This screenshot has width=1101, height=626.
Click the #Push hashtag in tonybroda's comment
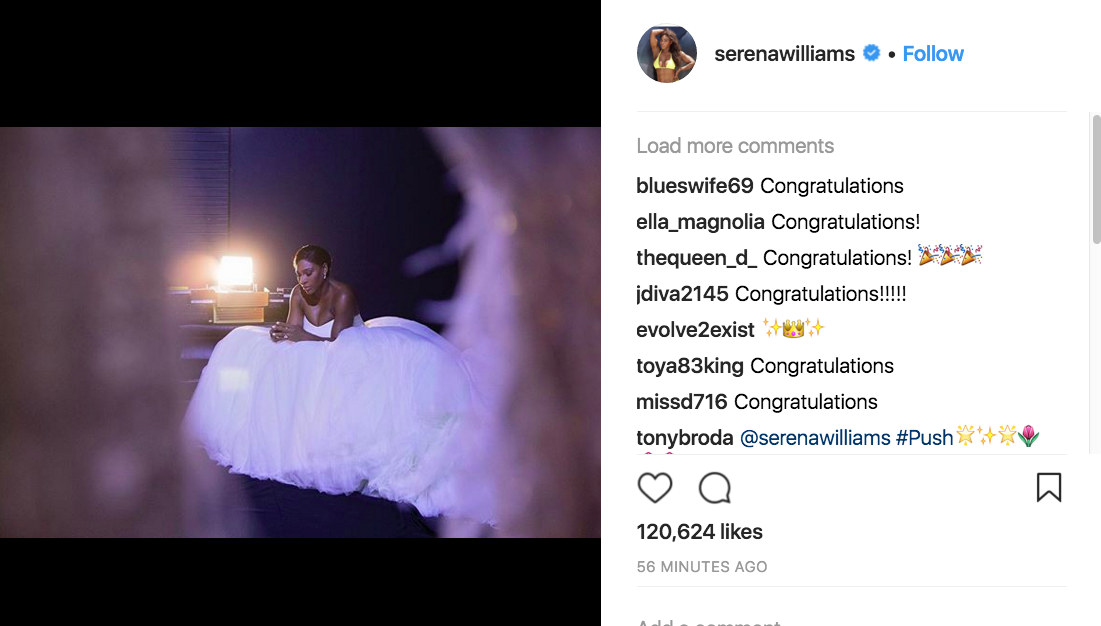click(925, 438)
